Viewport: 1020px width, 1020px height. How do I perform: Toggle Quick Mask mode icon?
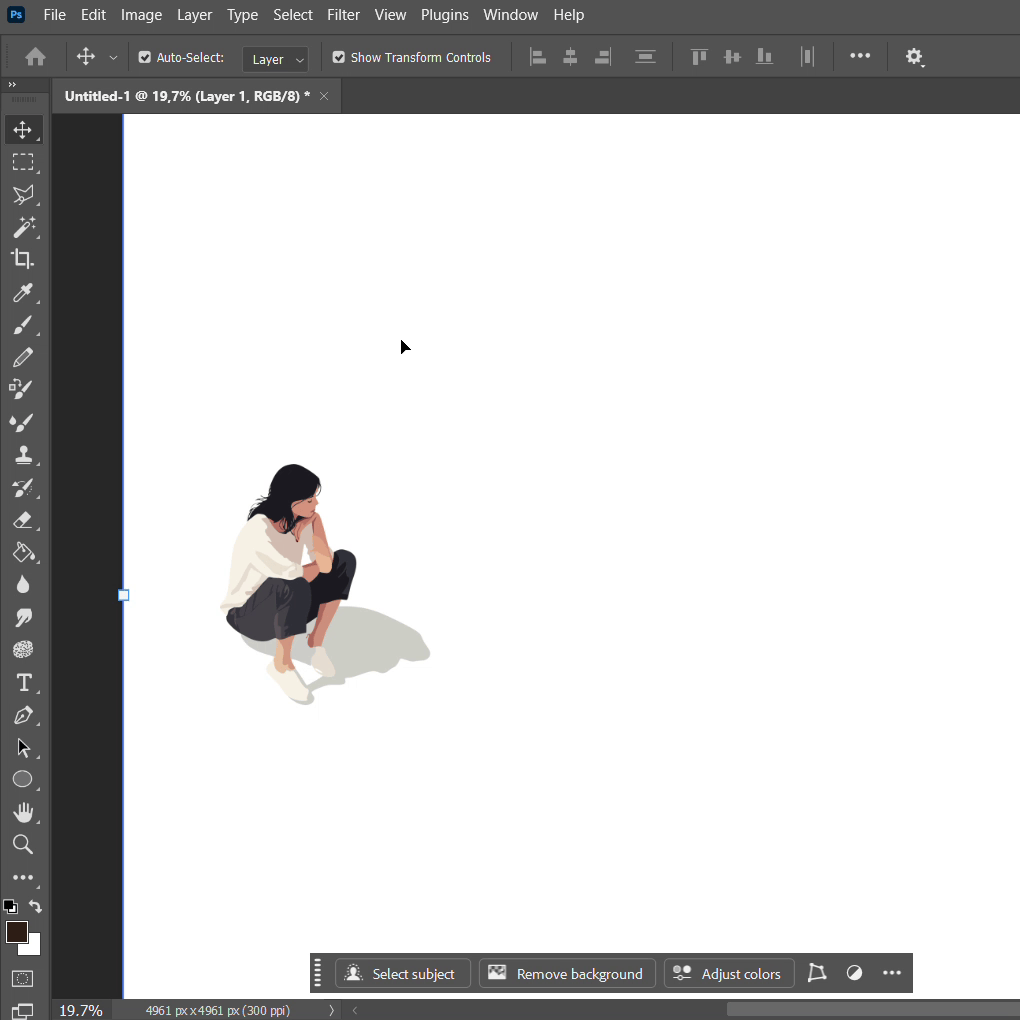22,978
